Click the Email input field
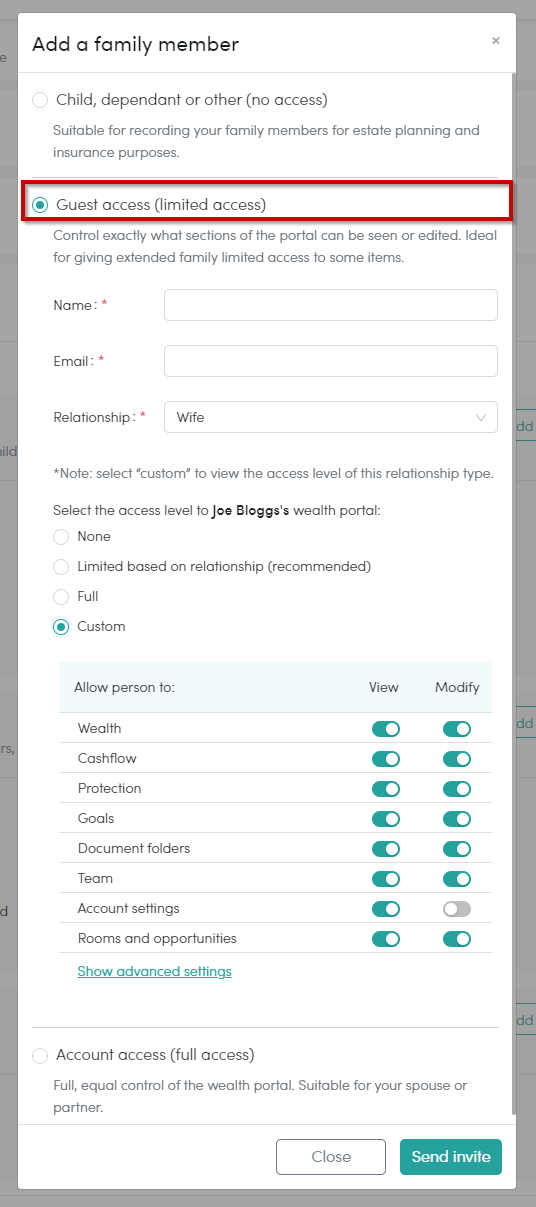Image resolution: width=536 pixels, height=1207 pixels. click(331, 361)
